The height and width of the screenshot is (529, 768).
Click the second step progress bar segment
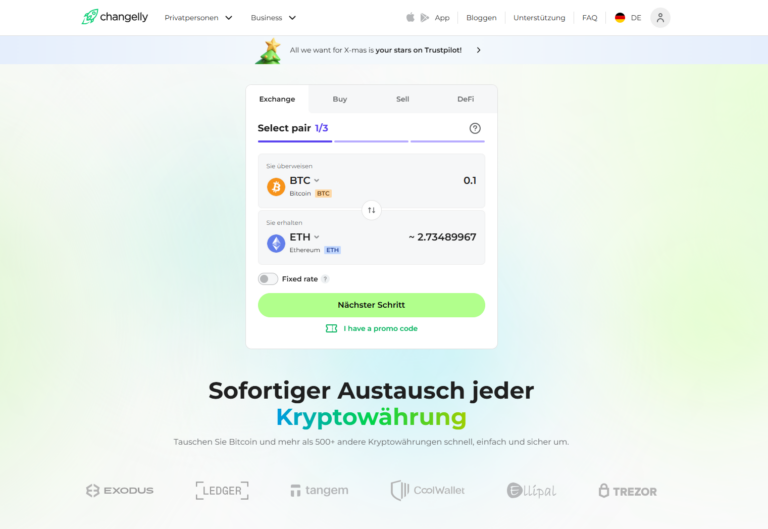click(371, 141)
